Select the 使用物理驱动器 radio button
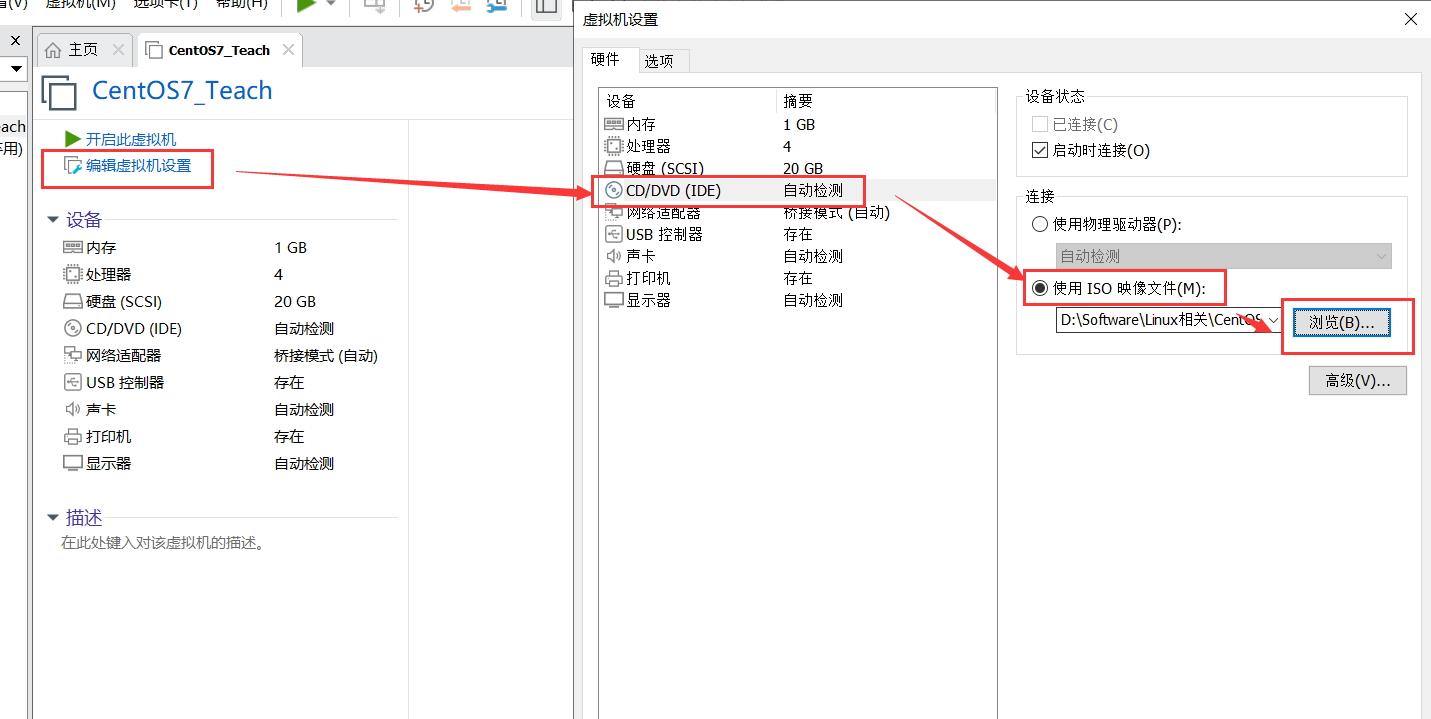 (x=1040, y=225)
